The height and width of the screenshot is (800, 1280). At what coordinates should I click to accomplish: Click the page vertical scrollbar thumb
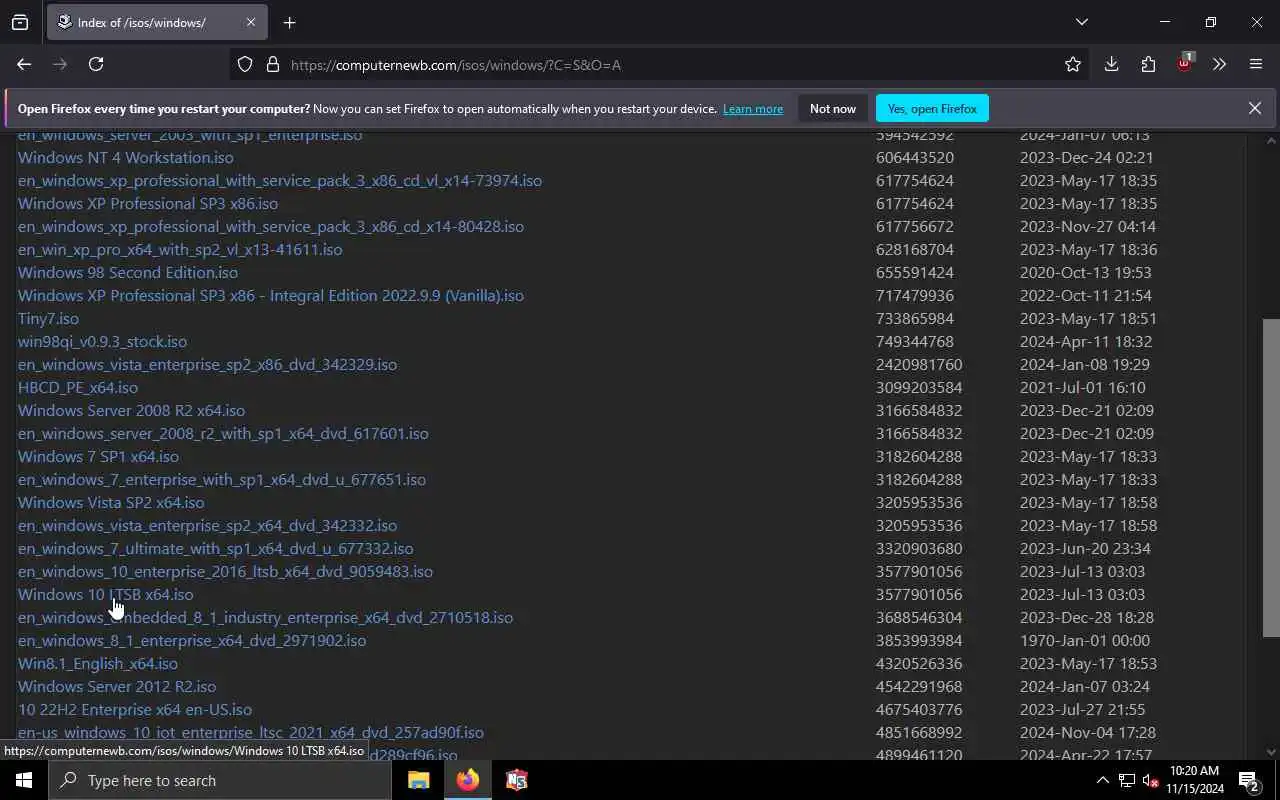point(1271,478)
